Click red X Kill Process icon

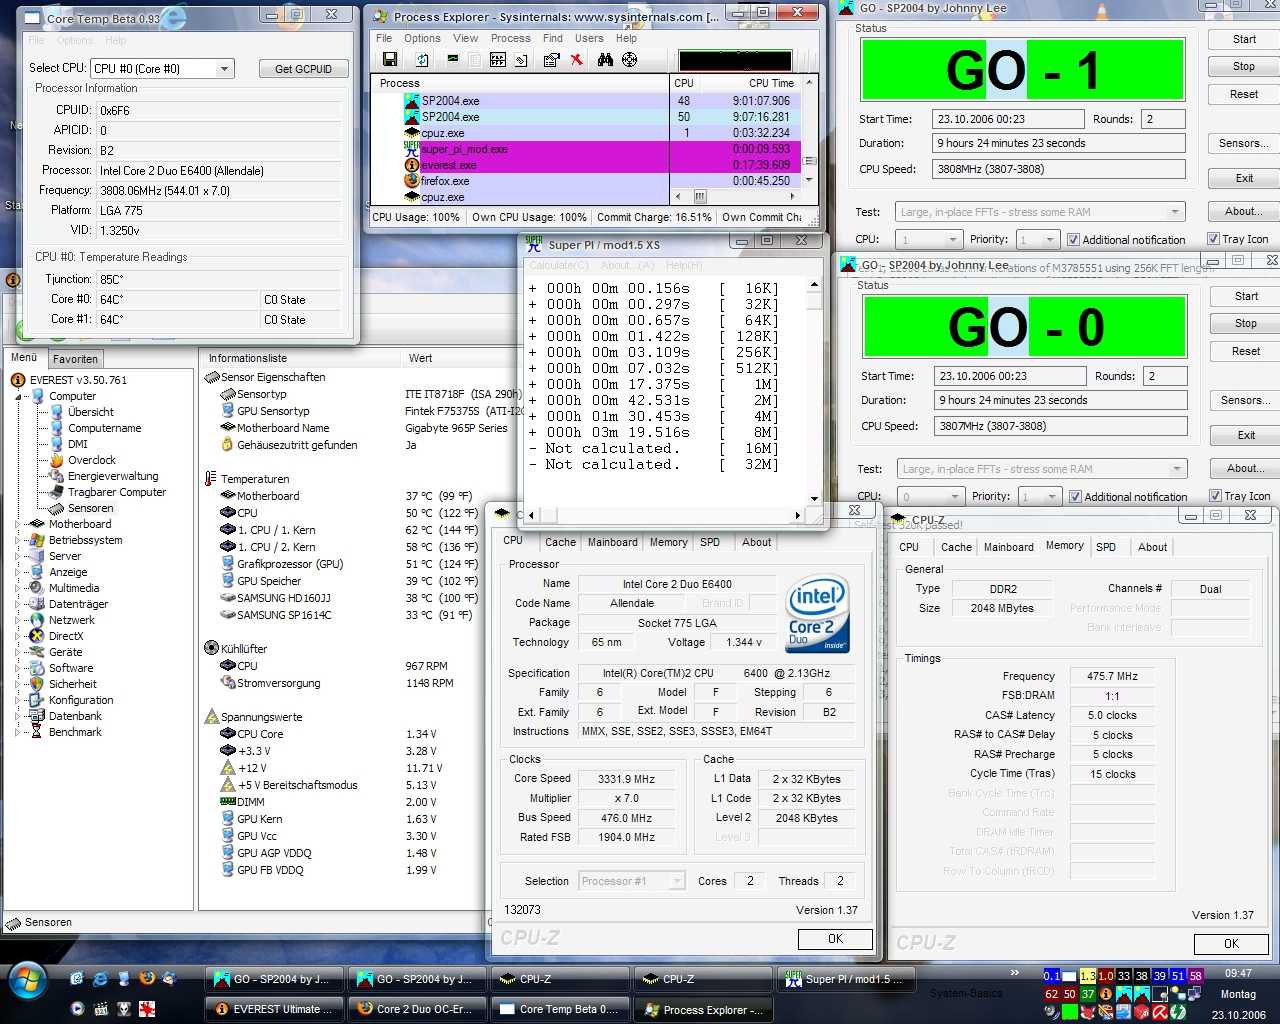coord(576,60)
